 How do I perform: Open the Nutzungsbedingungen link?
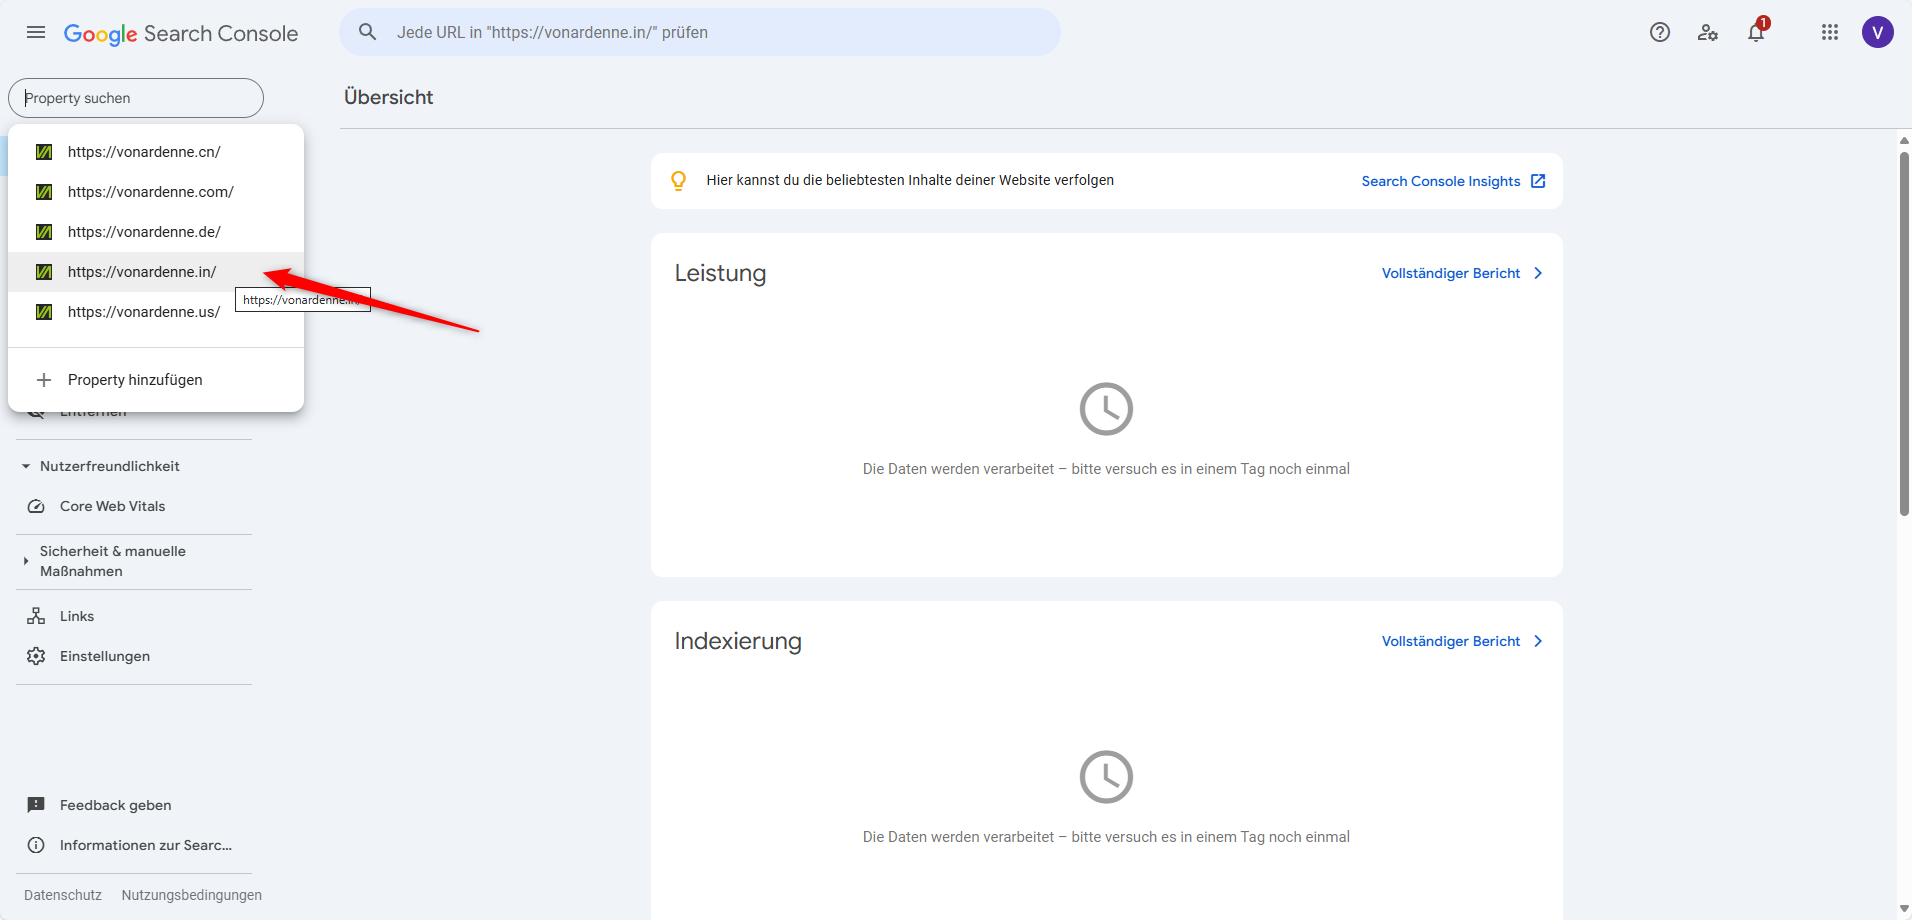(192, 895)
